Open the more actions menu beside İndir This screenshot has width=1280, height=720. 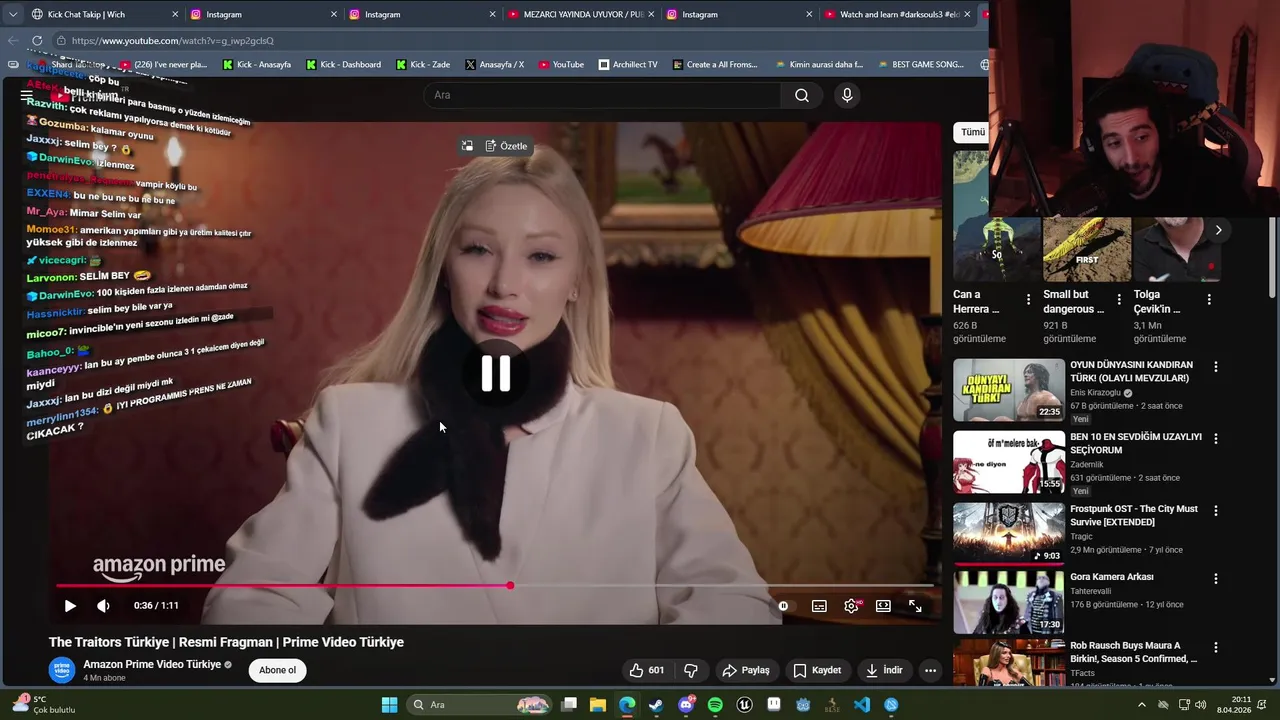tap(930, 670)
